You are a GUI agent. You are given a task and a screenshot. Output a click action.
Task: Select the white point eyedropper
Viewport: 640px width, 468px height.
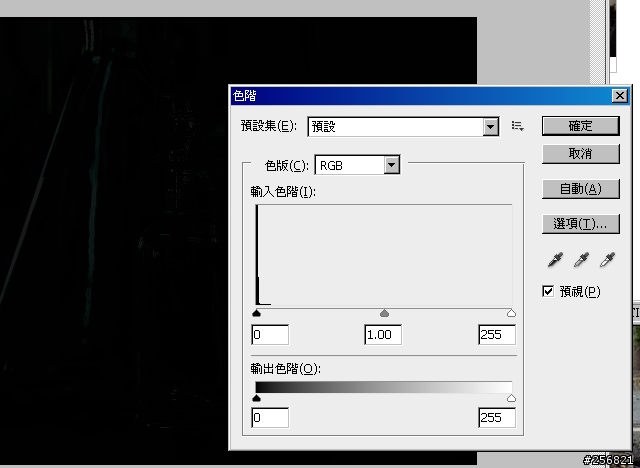[607, 260]
